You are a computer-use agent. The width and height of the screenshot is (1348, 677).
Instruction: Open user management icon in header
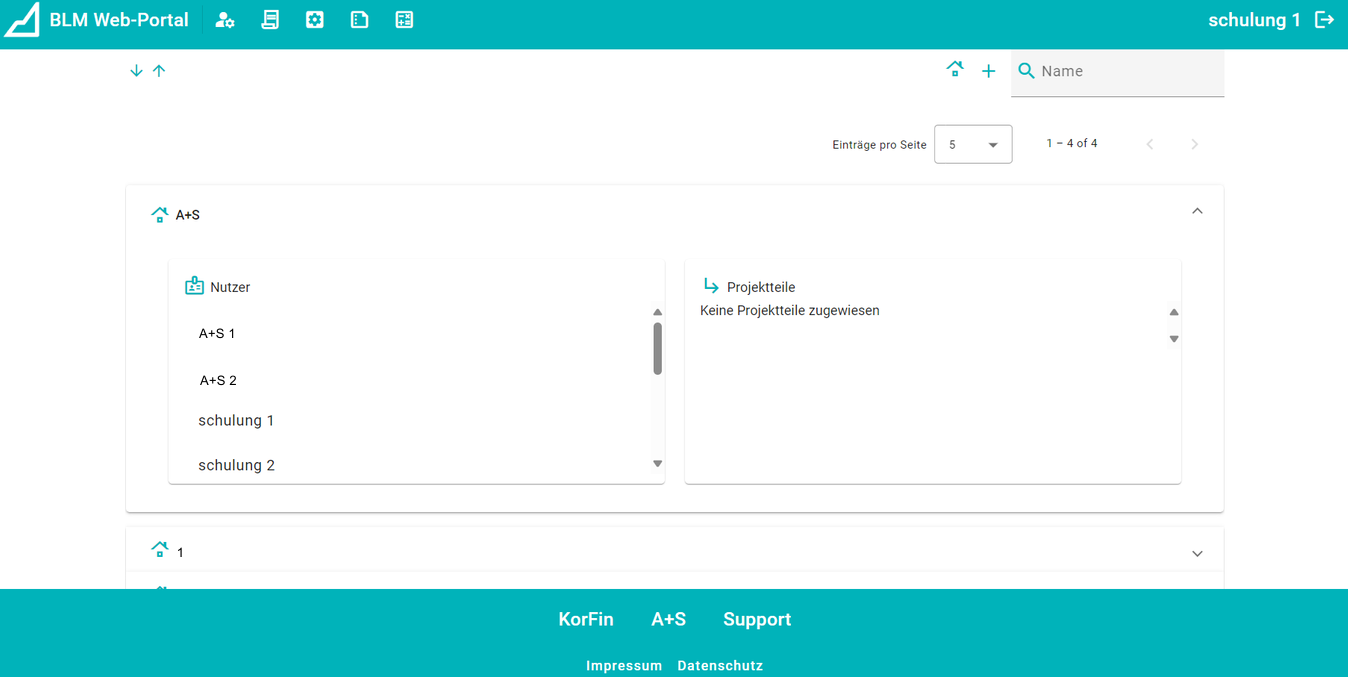(225, 20)
